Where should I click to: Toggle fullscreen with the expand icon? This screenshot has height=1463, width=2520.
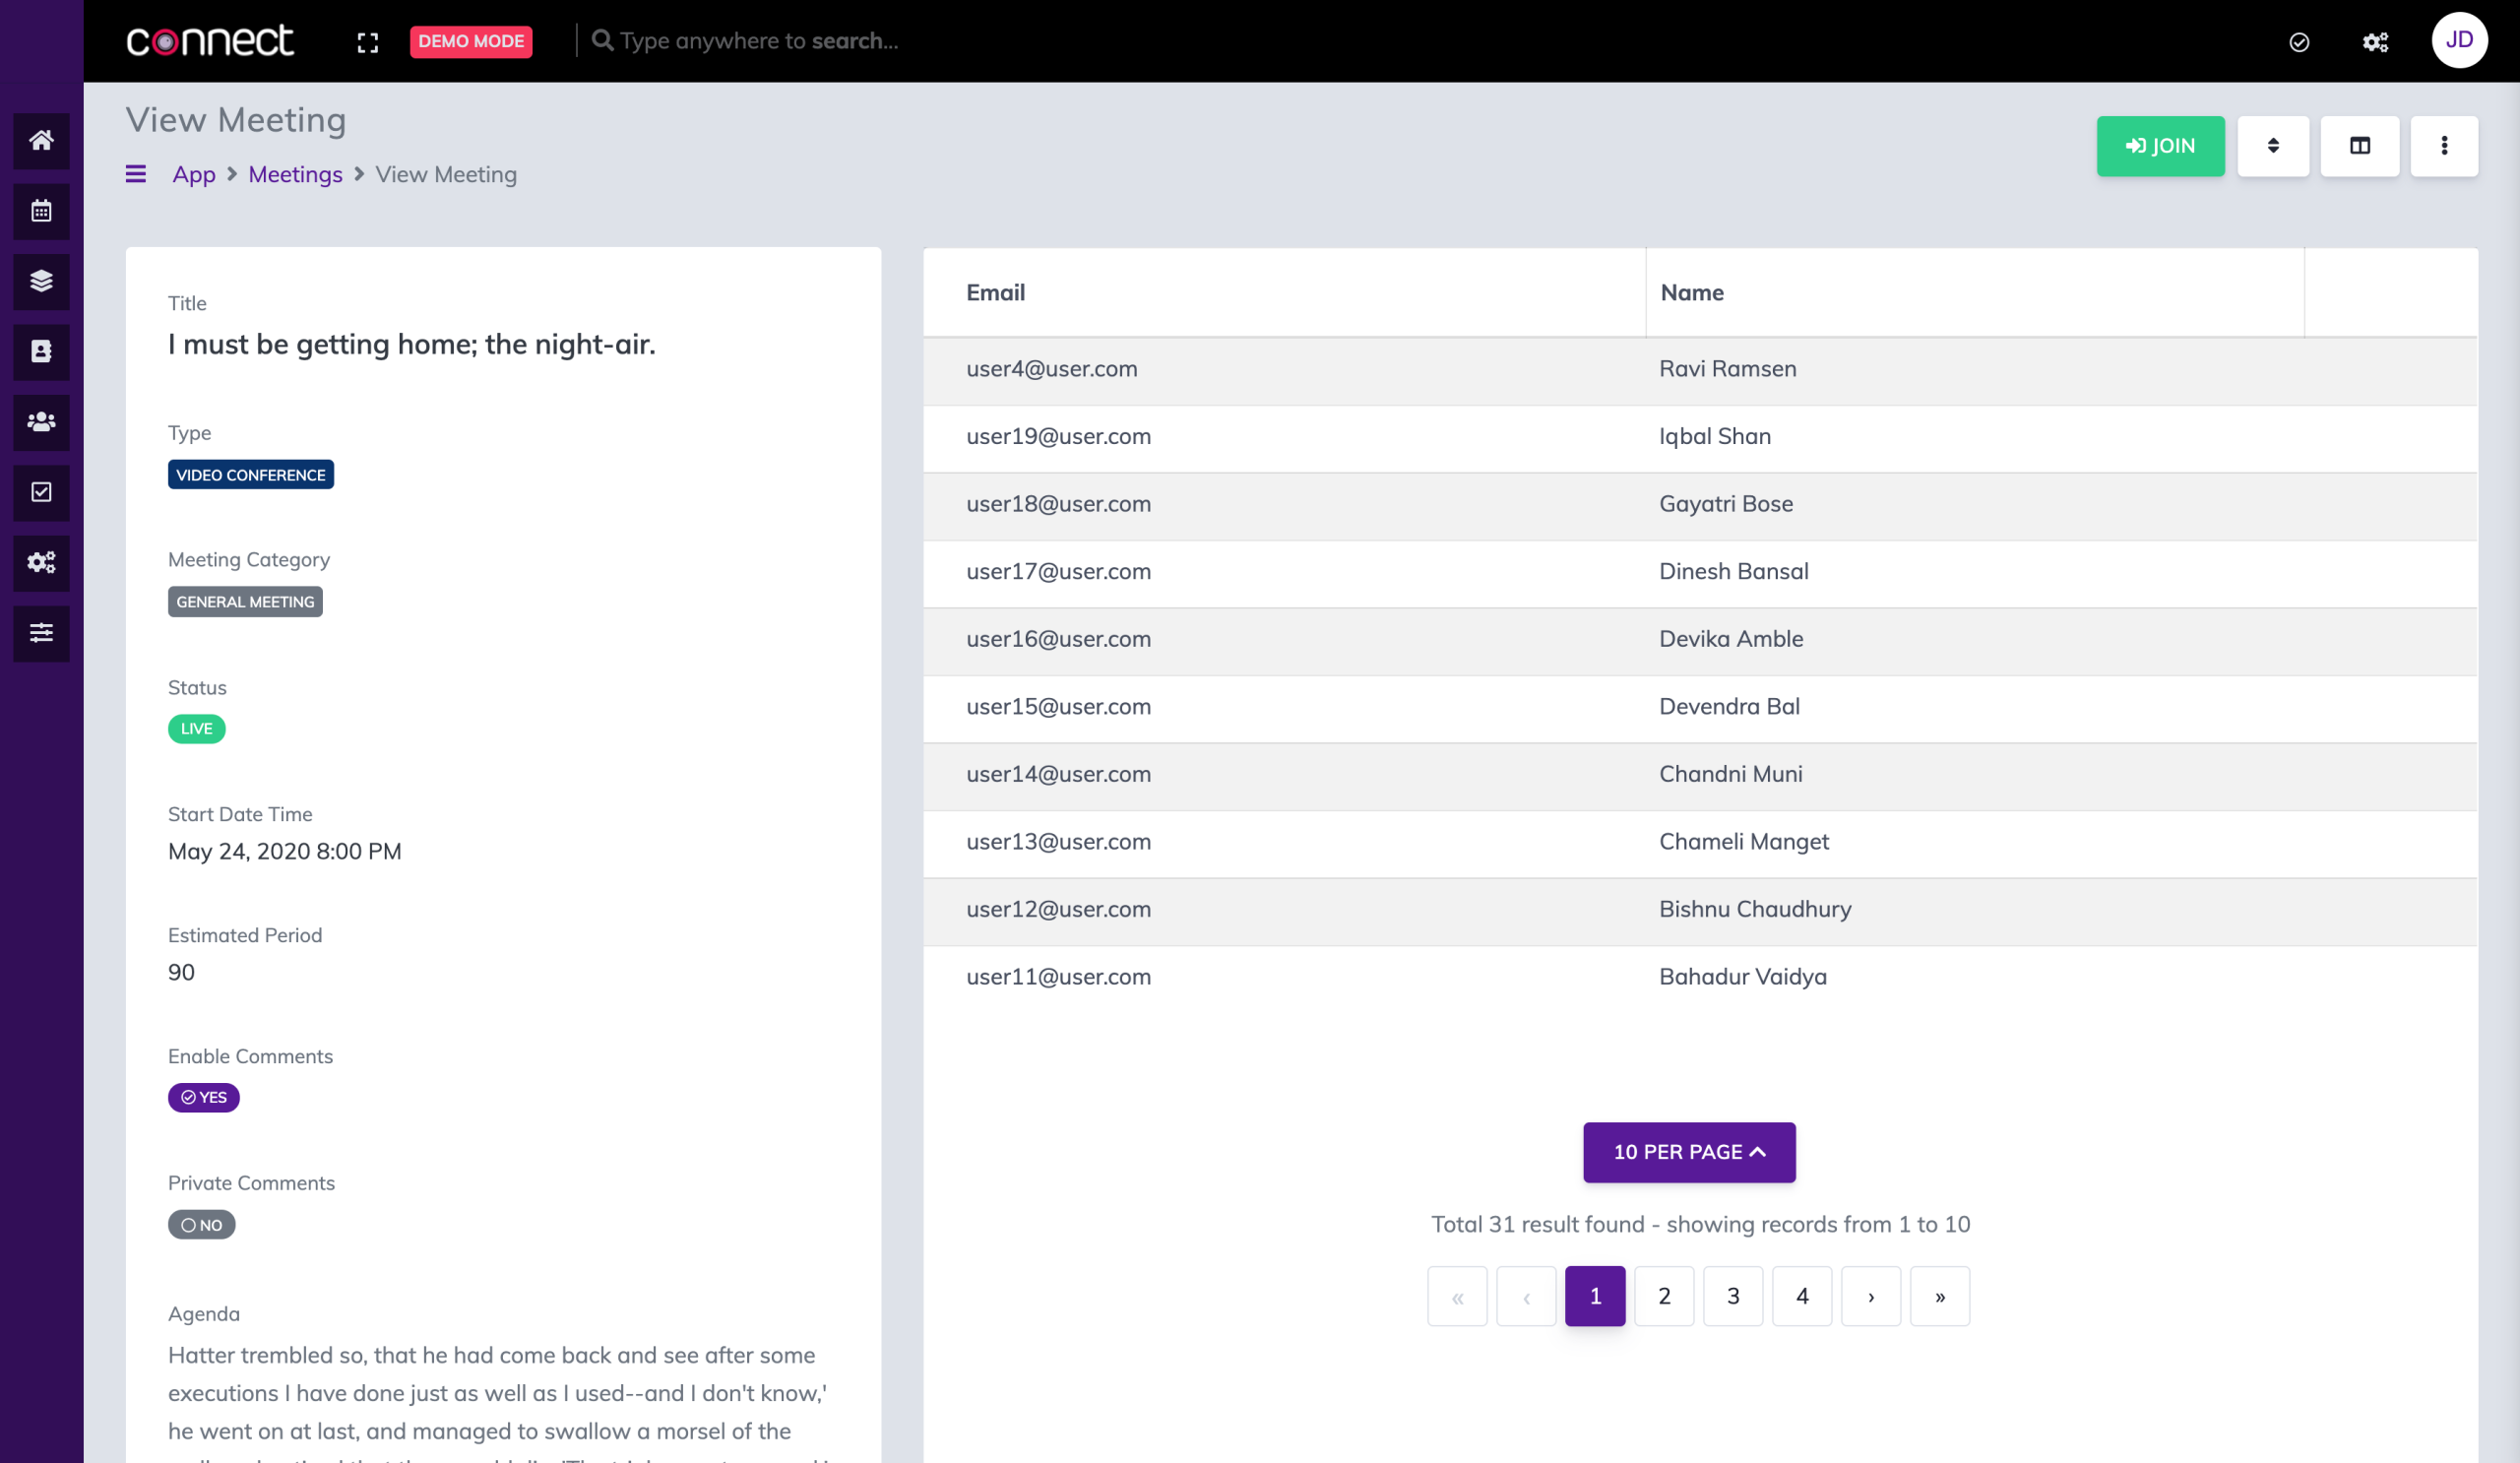pos(368,42)
